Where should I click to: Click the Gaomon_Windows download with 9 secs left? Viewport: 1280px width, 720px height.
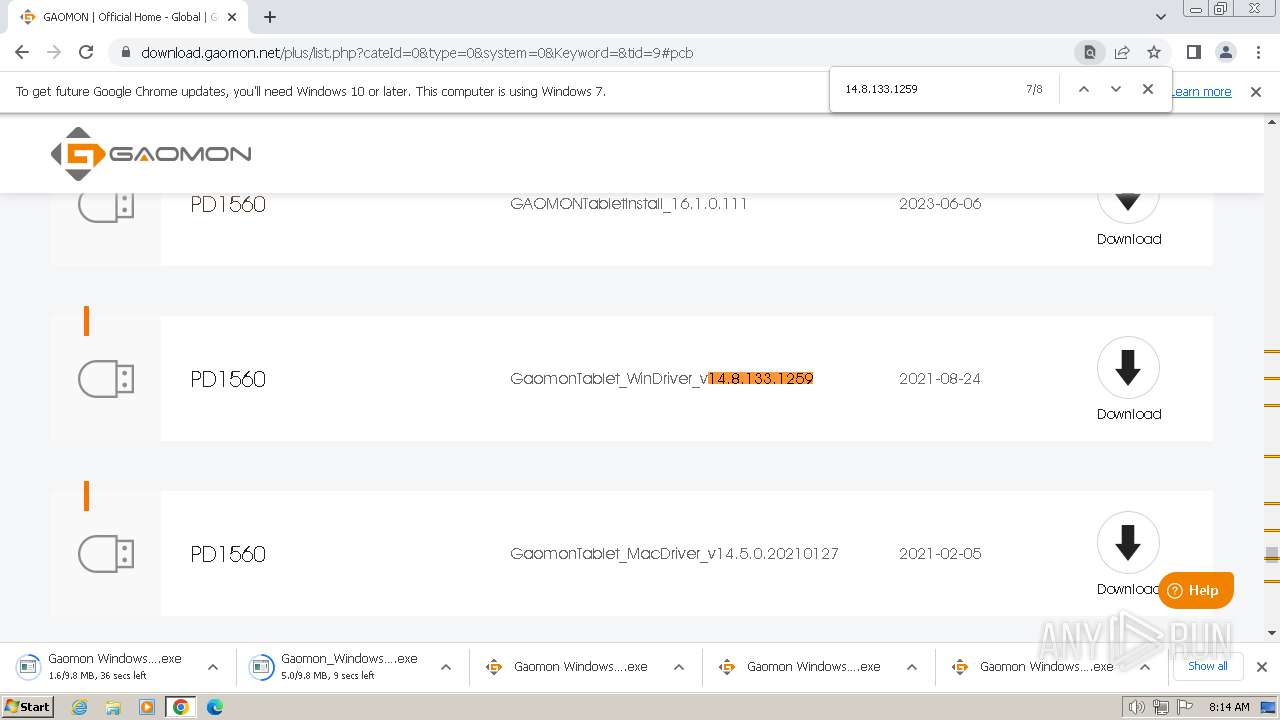338,667
